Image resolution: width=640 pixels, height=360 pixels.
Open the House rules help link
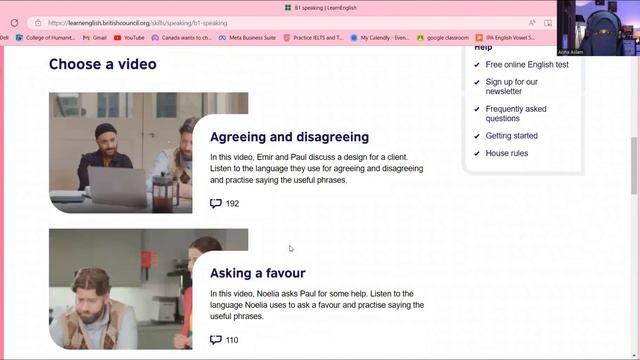(x=507, y=153)
